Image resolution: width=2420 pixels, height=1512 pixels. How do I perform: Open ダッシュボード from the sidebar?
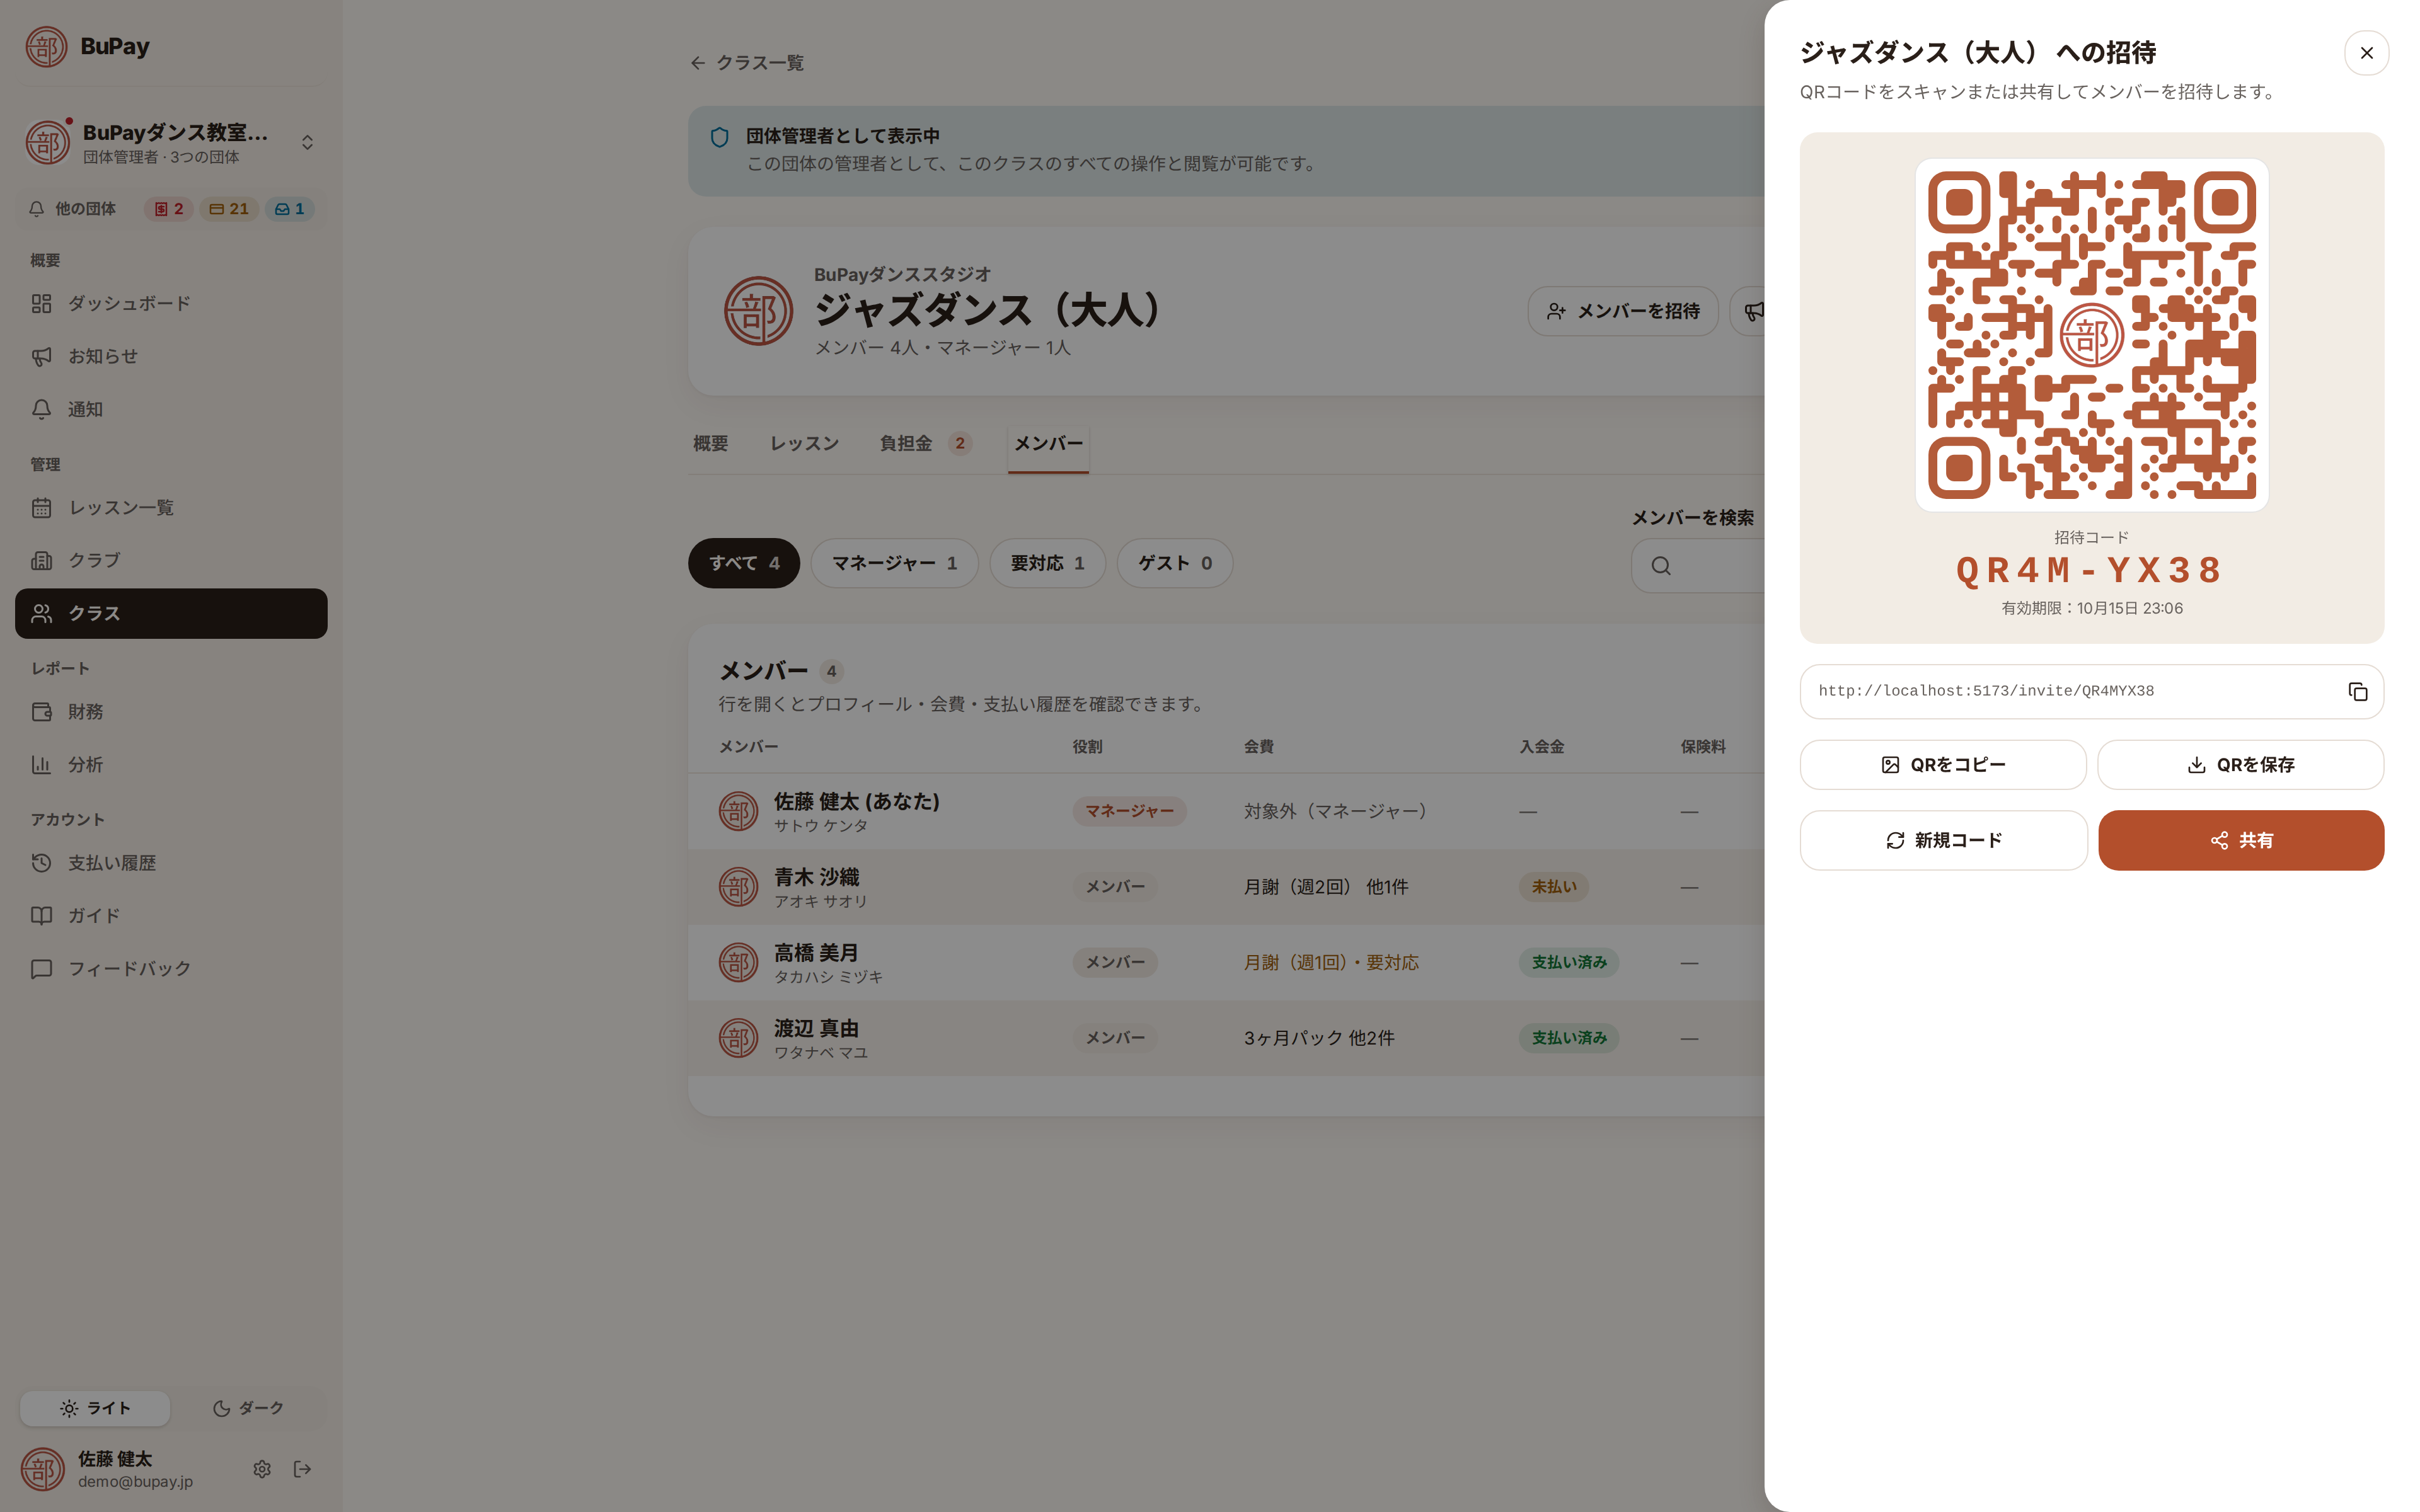170,303
